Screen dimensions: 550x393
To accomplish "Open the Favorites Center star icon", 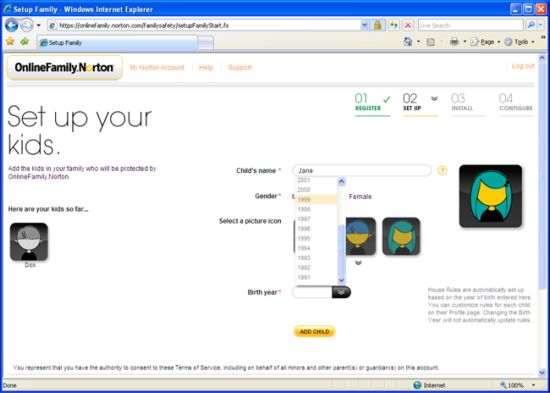I will click(10, 42).
